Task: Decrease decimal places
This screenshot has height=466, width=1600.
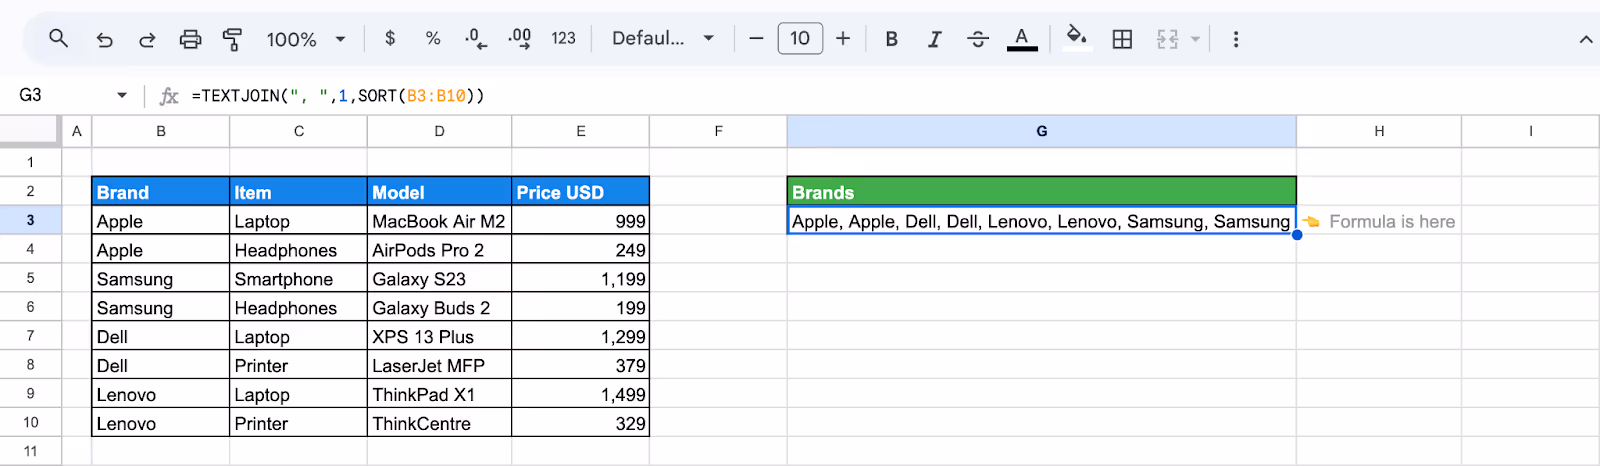Action: pyautogui.click(x=476, y=38)
